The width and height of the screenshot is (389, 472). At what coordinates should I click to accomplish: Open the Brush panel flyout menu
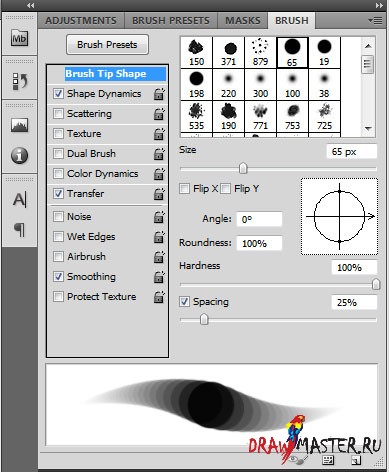tap(375, 21)
